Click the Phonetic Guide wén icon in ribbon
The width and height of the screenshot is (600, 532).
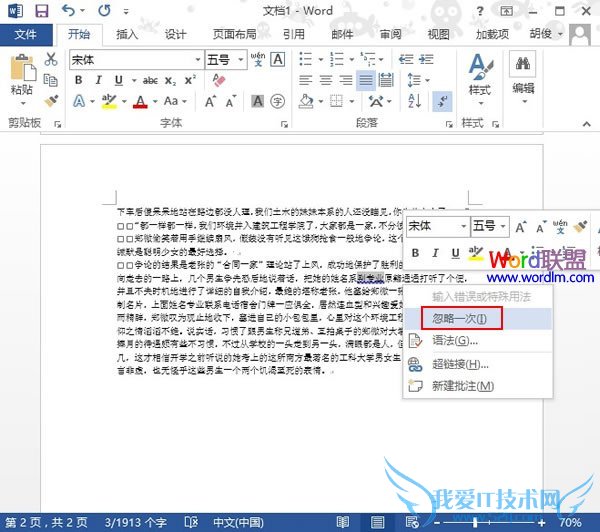(258, 60)
